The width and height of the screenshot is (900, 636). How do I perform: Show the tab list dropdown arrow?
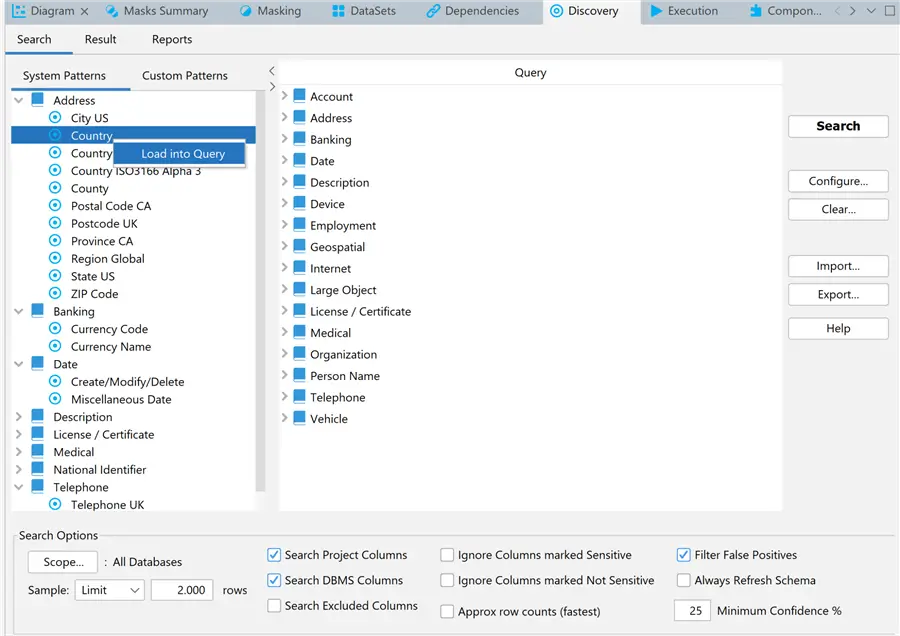pos(871,10)
